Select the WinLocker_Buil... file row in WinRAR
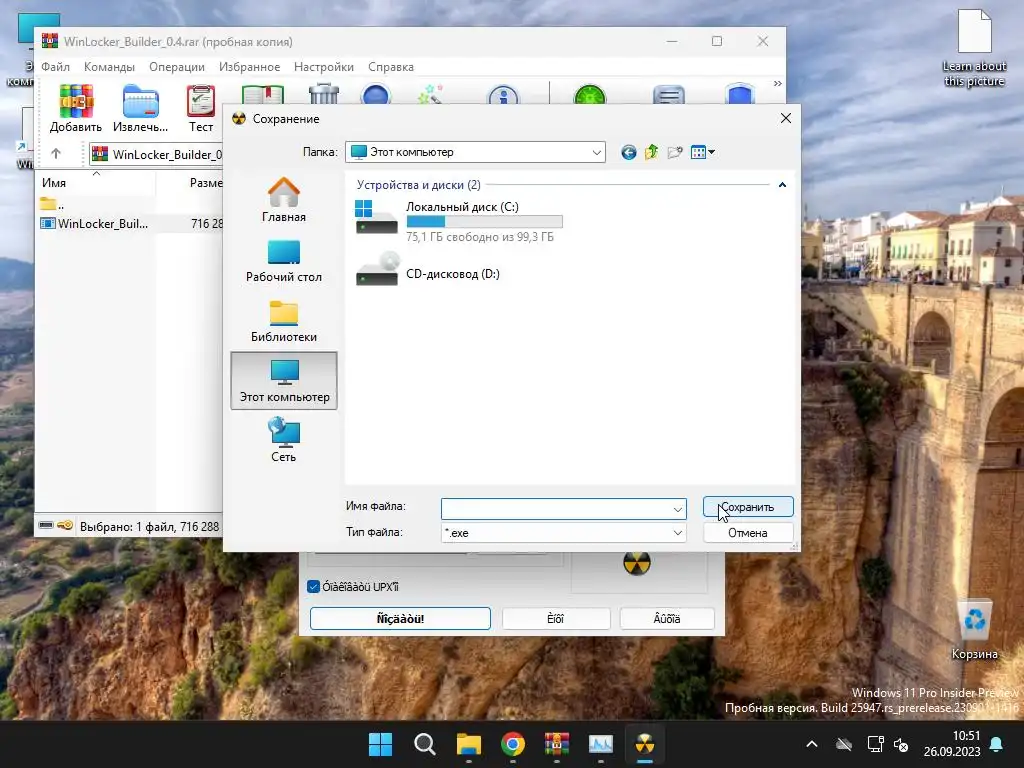Image resolution: width=1024 pixels, height=768 pixels. point(129,223)
